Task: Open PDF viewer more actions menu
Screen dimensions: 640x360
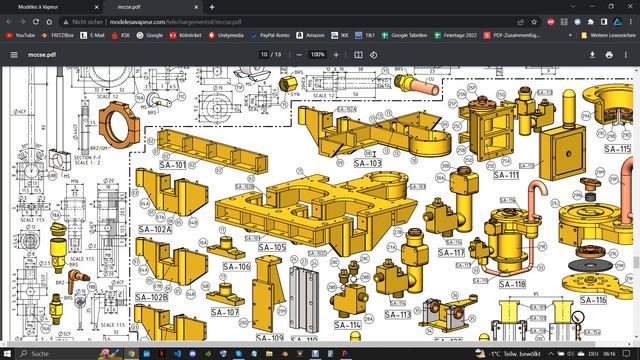Action: 626,55
